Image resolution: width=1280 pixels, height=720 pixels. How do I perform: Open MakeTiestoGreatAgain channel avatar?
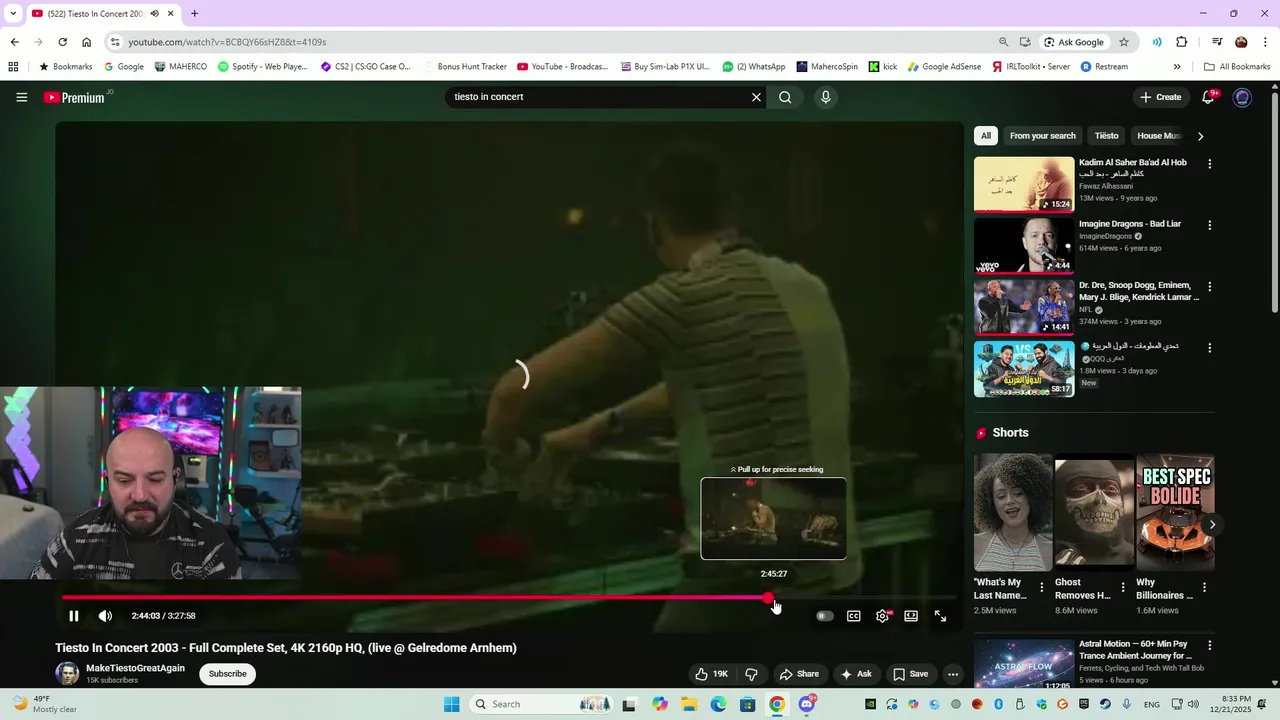(67, 674)
